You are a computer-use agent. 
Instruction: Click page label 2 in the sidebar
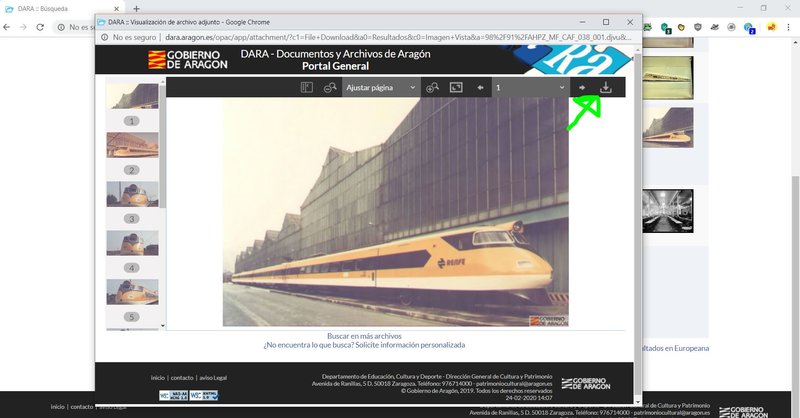[132, 170]
